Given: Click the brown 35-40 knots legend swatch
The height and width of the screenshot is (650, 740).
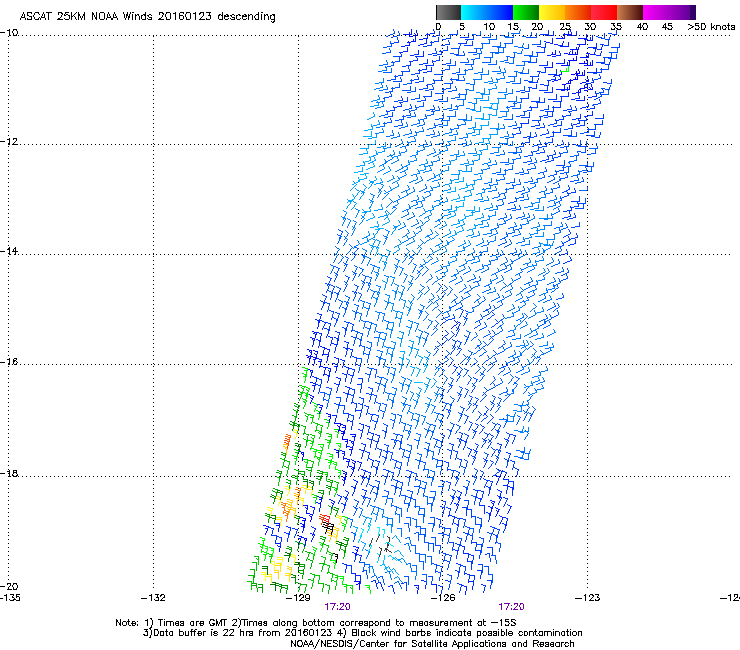Looking at the screenshot, I should click(x=630, y=12).
